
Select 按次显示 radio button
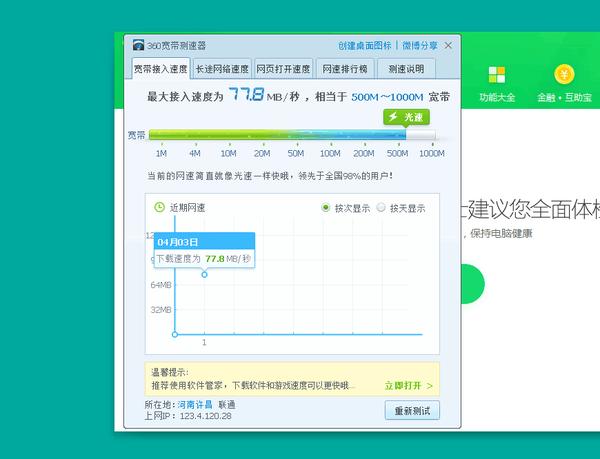pyautogui.click(x=326, y=208)
